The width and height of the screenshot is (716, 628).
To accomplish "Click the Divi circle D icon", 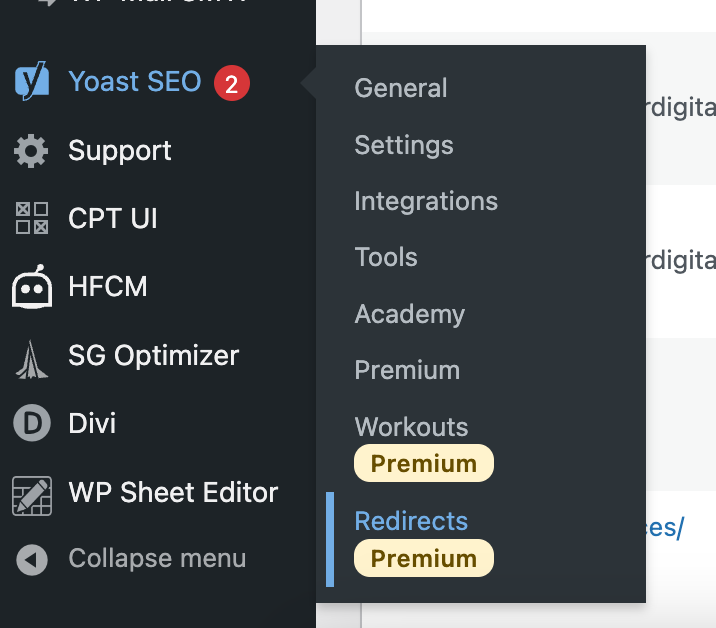I will click(32, 424).
